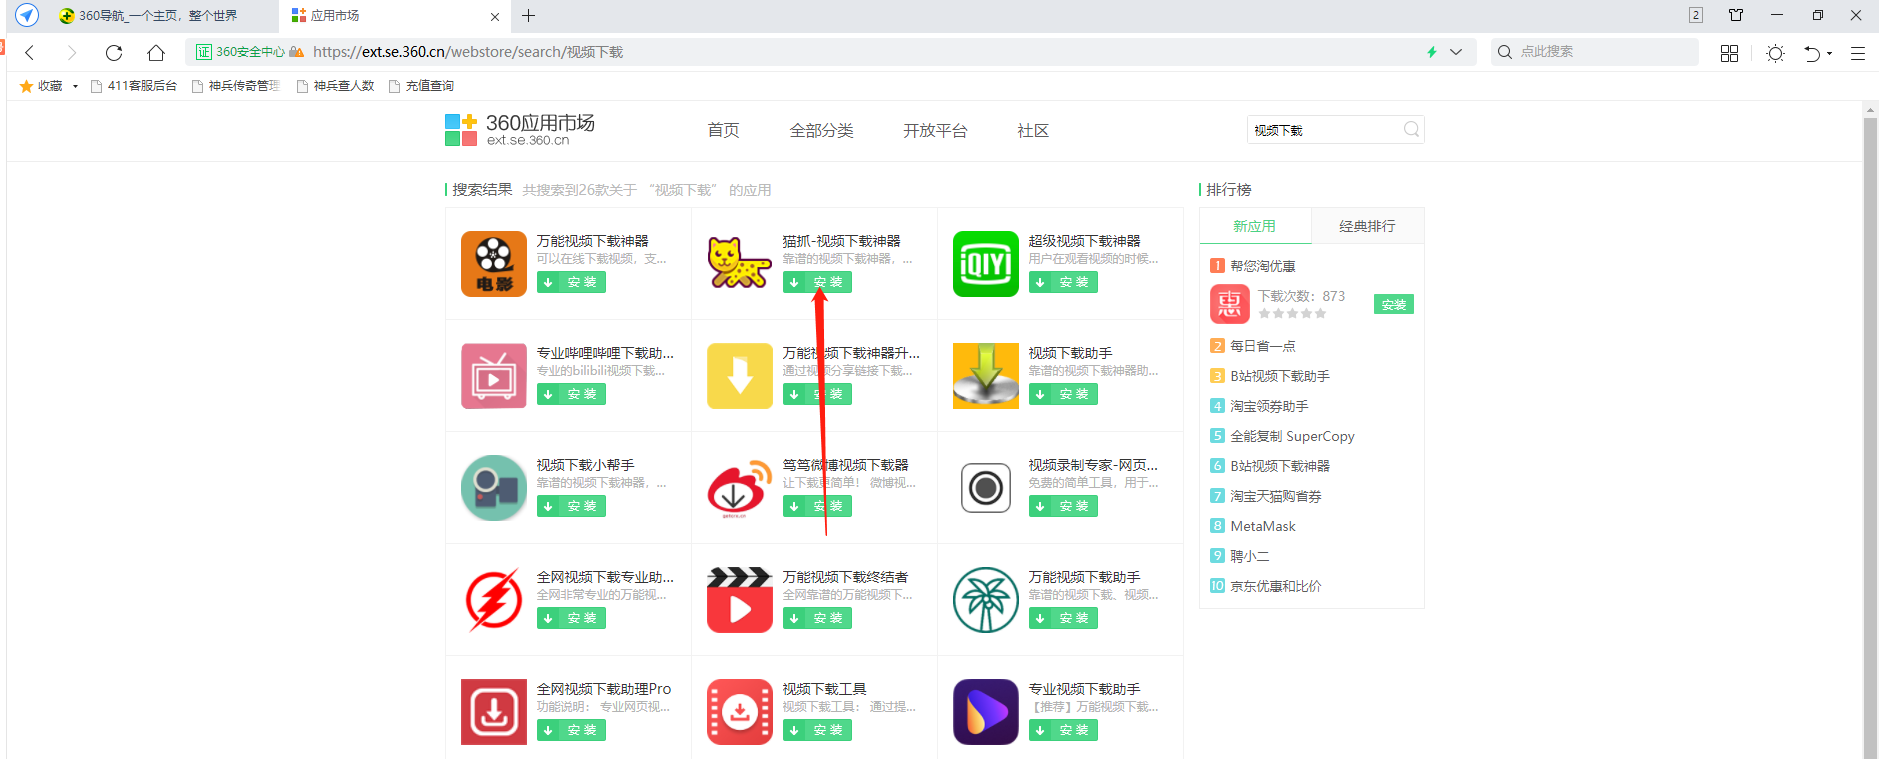Open the palm tree 万能视频下载助手 icon

point(986,600)
